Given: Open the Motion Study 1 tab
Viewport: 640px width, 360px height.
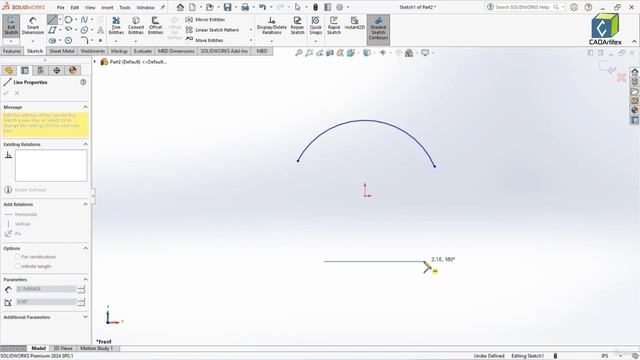Looking at the screenshot, I should tap(96, 348).
